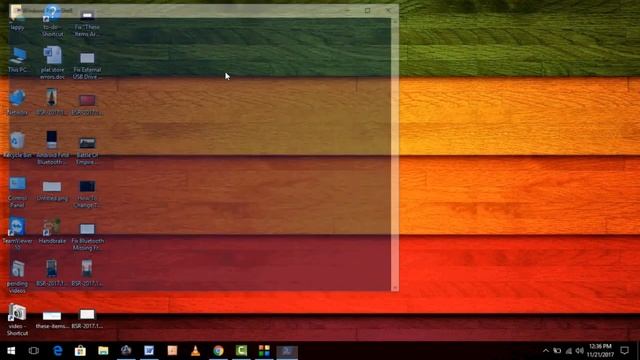The width and height of the screenshot is (640, 360).
Task: Open the Battle Of Empire desktop file
Action: pos(87,150)
